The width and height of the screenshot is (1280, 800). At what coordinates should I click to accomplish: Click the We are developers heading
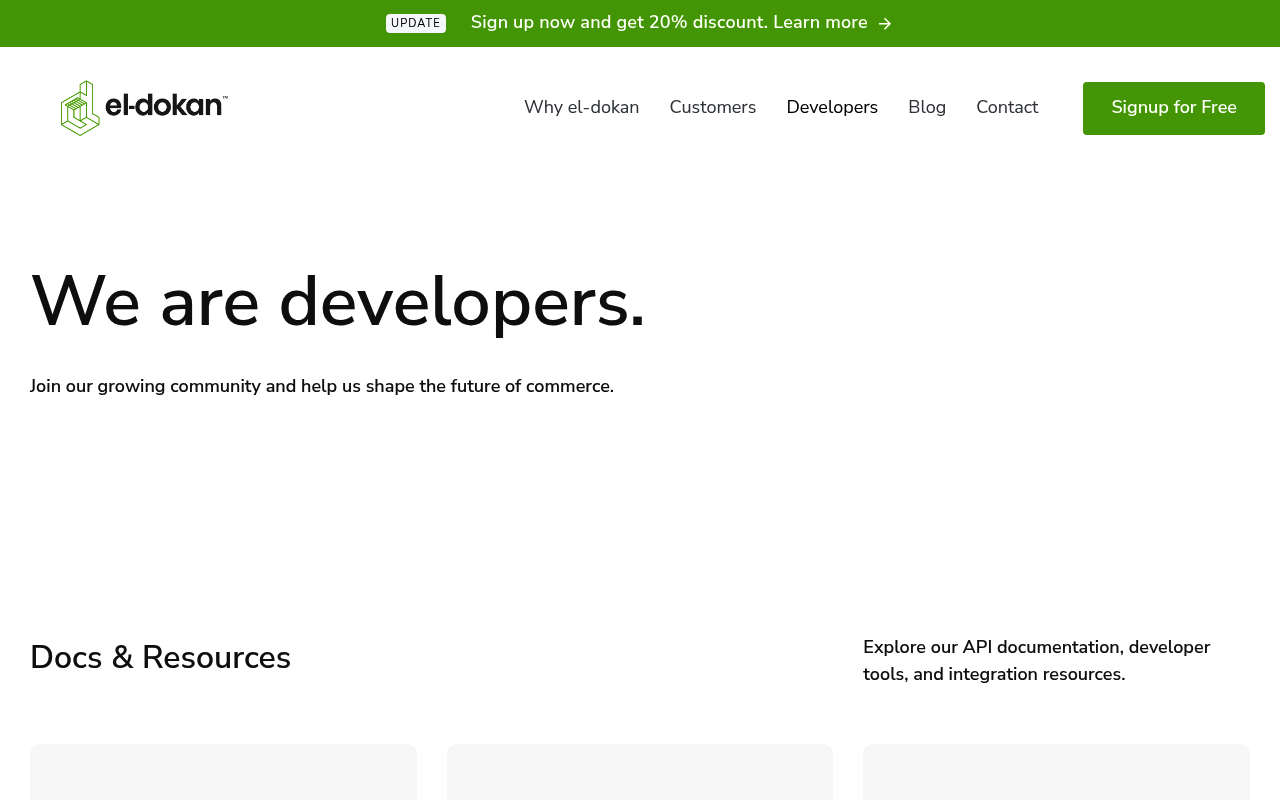click(x=338, y=301)
